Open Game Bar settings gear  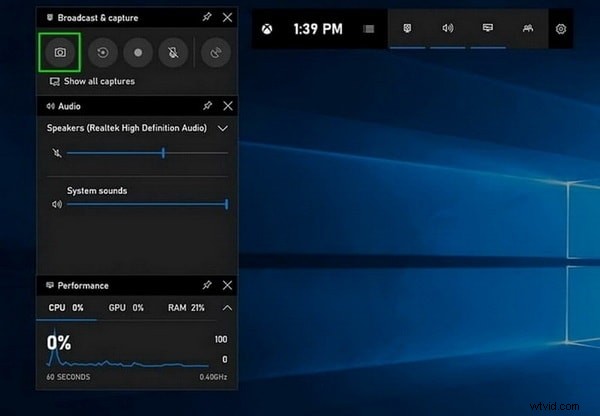(x=561, y=29)
